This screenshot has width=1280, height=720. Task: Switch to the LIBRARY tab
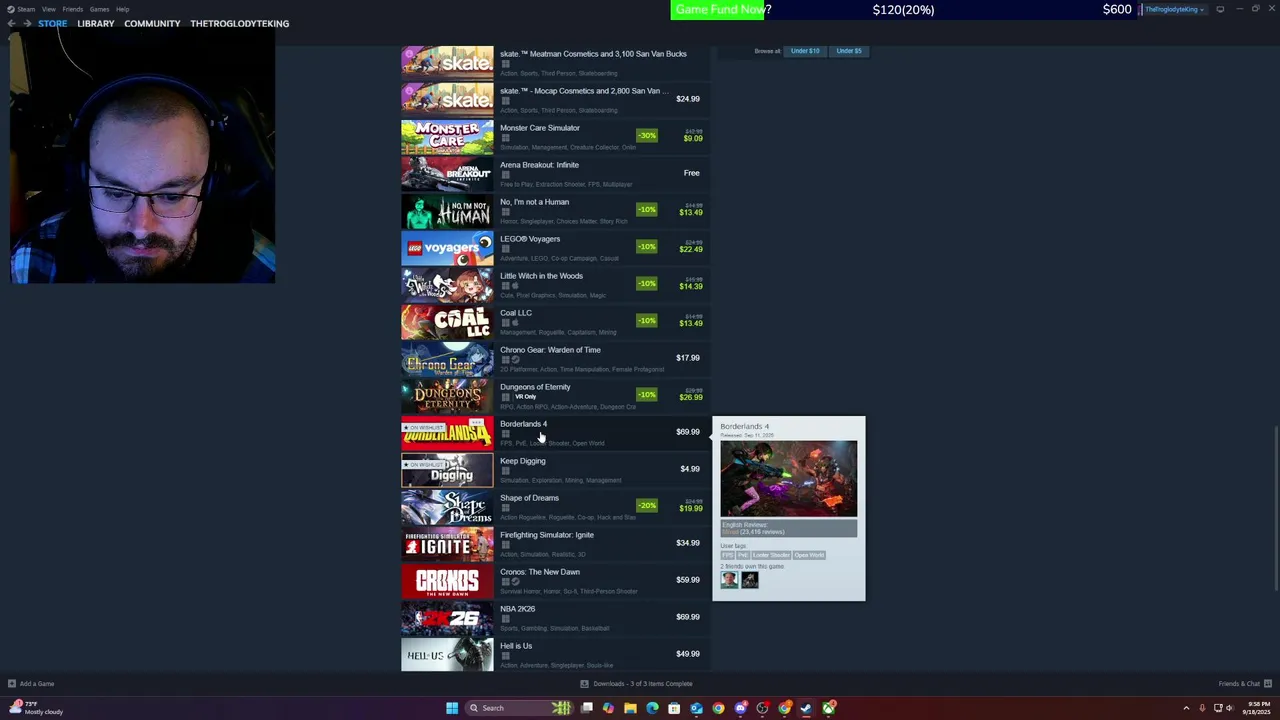point(96,23)
